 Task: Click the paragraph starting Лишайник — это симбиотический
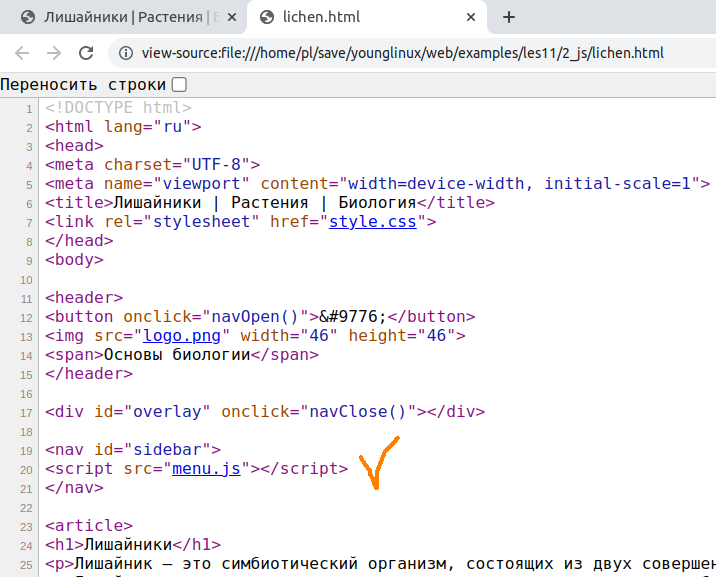pos(380,564)
